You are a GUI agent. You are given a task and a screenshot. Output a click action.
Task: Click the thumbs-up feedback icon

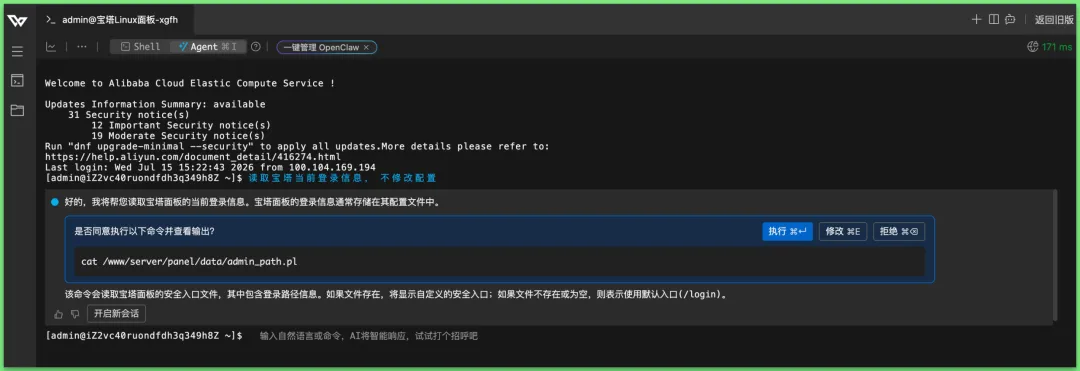coord(59,314)
